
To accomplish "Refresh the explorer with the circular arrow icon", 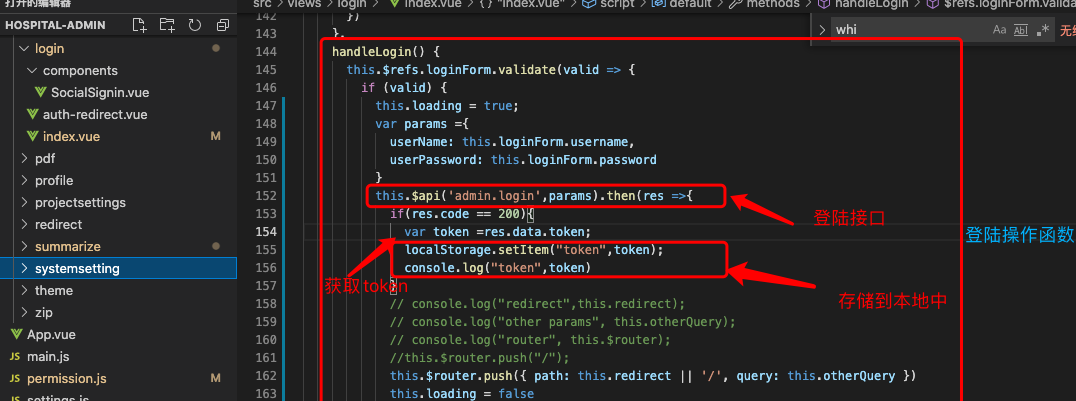I will [x=195, y=25].
